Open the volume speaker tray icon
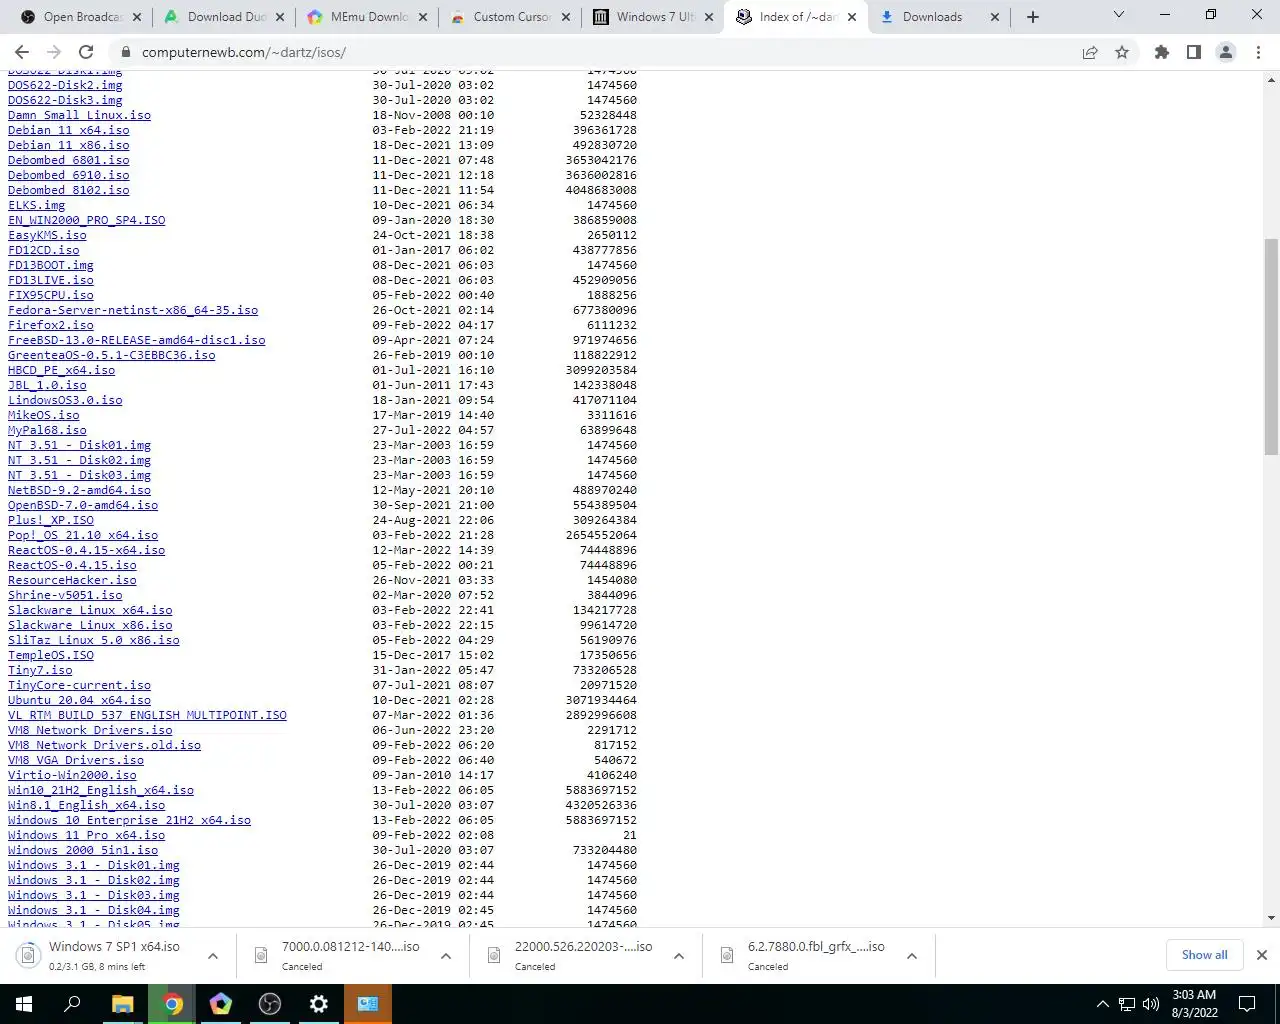This screenshot has width=1280, height=1024. click(x=1150, y=1004)
